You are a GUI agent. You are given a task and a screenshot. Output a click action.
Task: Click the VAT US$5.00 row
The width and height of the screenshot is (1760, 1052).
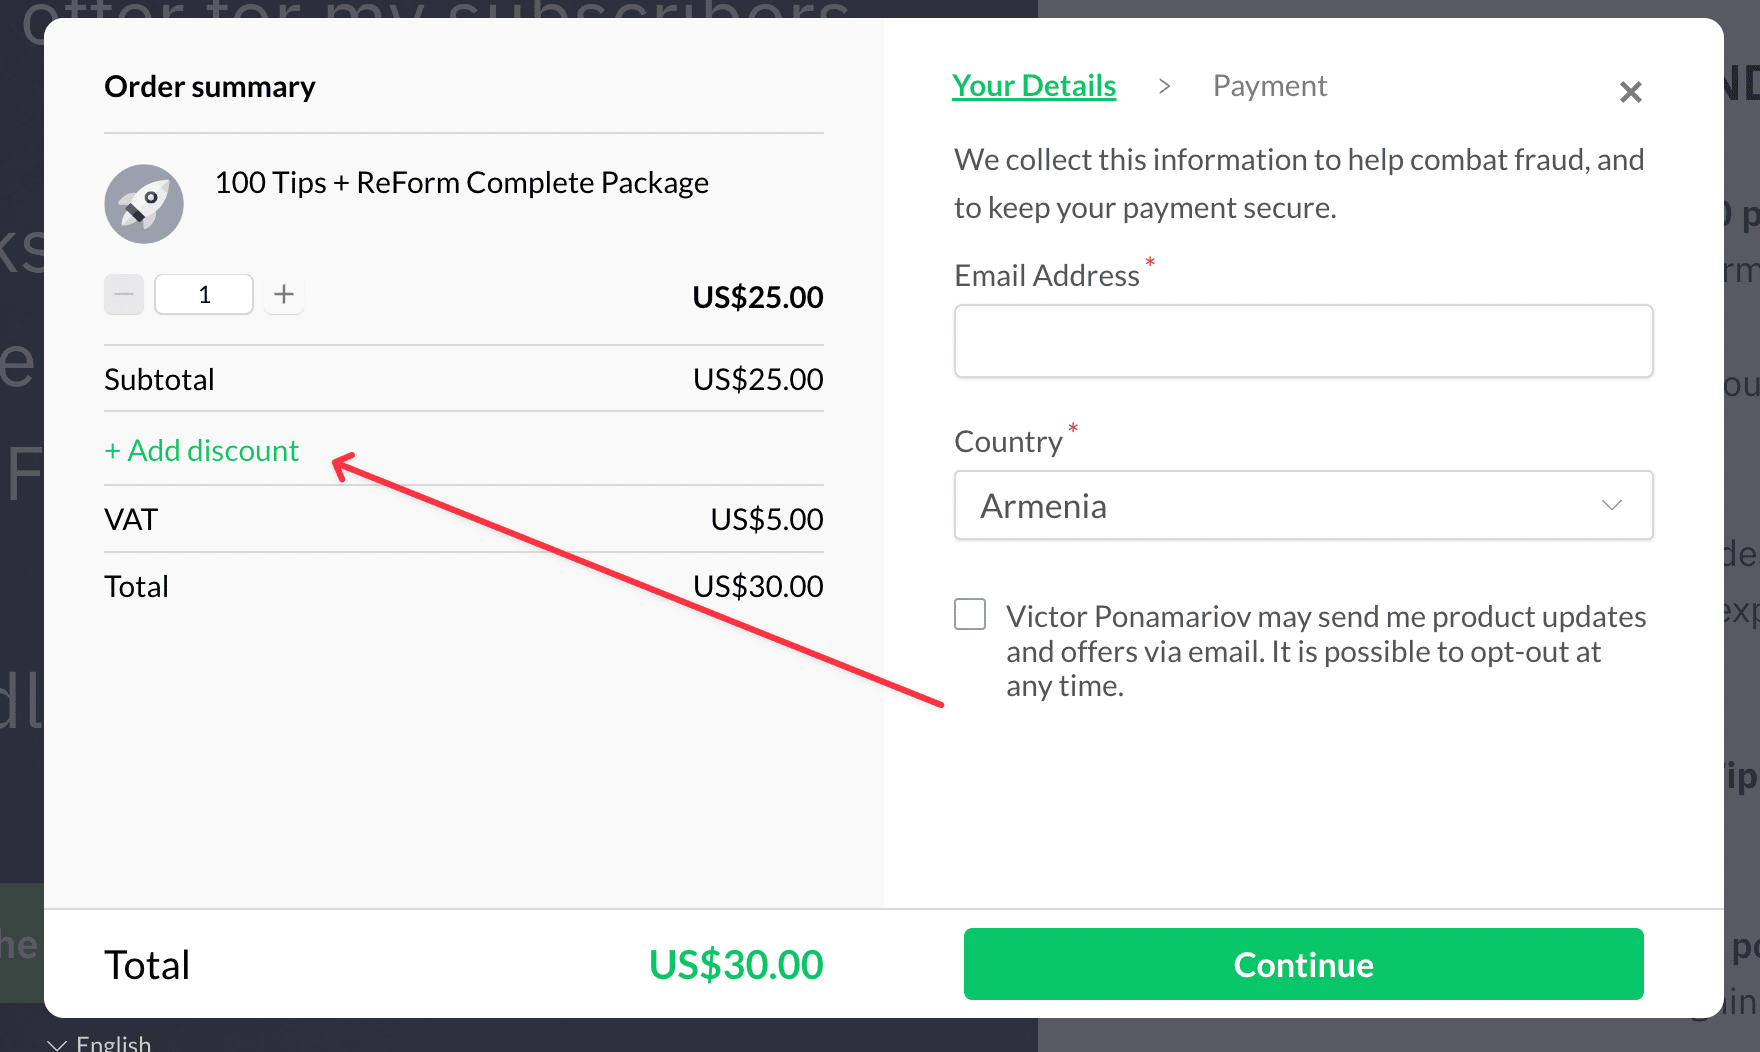pos(464,519)
